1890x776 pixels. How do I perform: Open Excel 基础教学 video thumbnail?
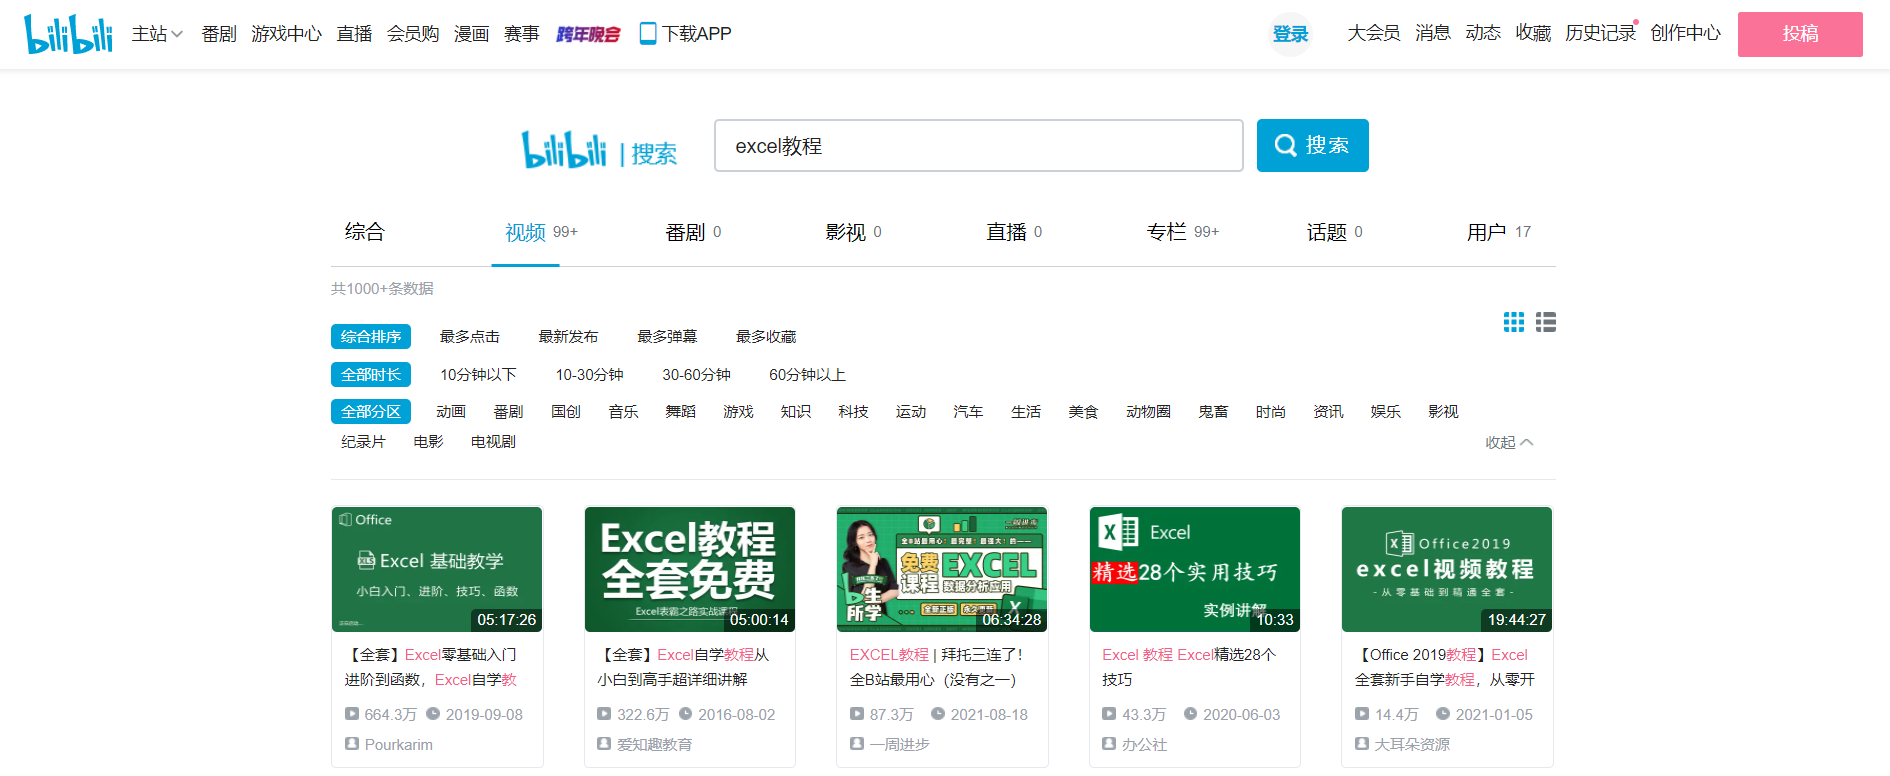(x=437, y=569)
